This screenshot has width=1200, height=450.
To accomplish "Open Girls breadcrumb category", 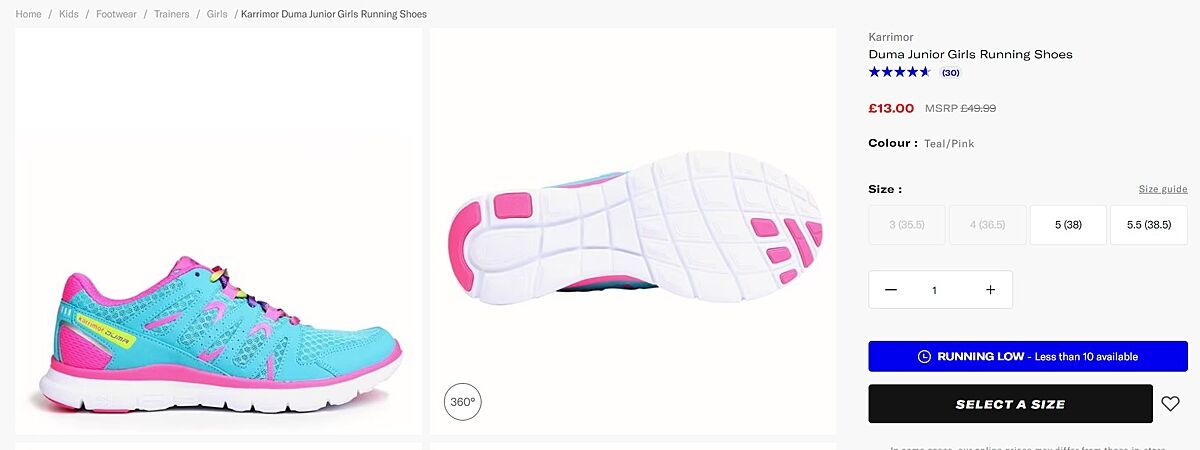I will point(217,14).
